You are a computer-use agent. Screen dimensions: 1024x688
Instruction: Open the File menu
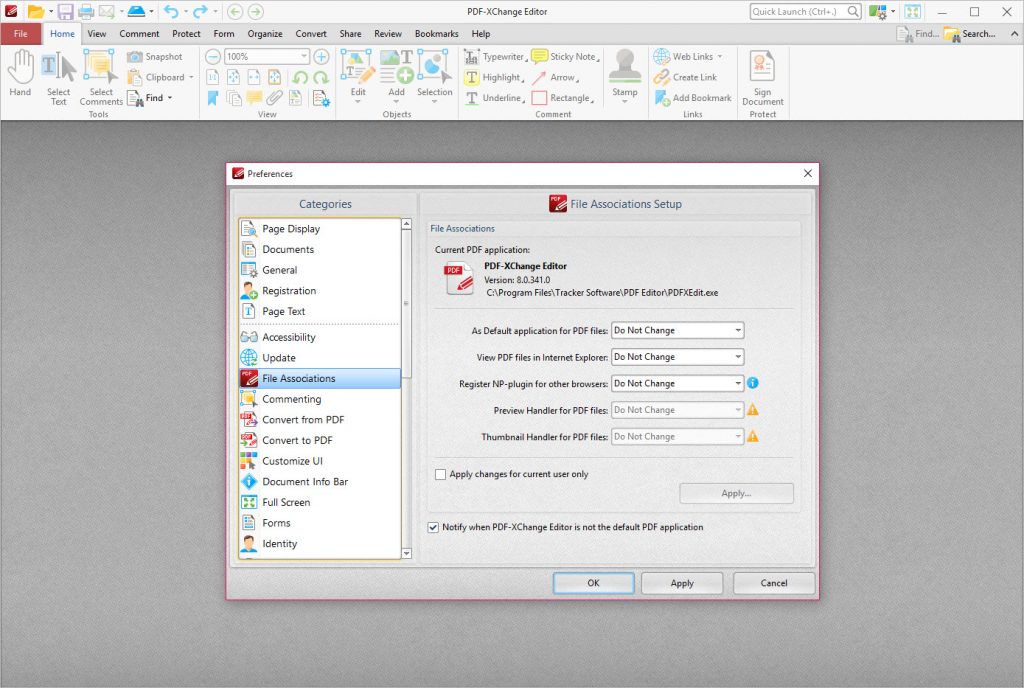pyautogui.click(x=21, y=34)
